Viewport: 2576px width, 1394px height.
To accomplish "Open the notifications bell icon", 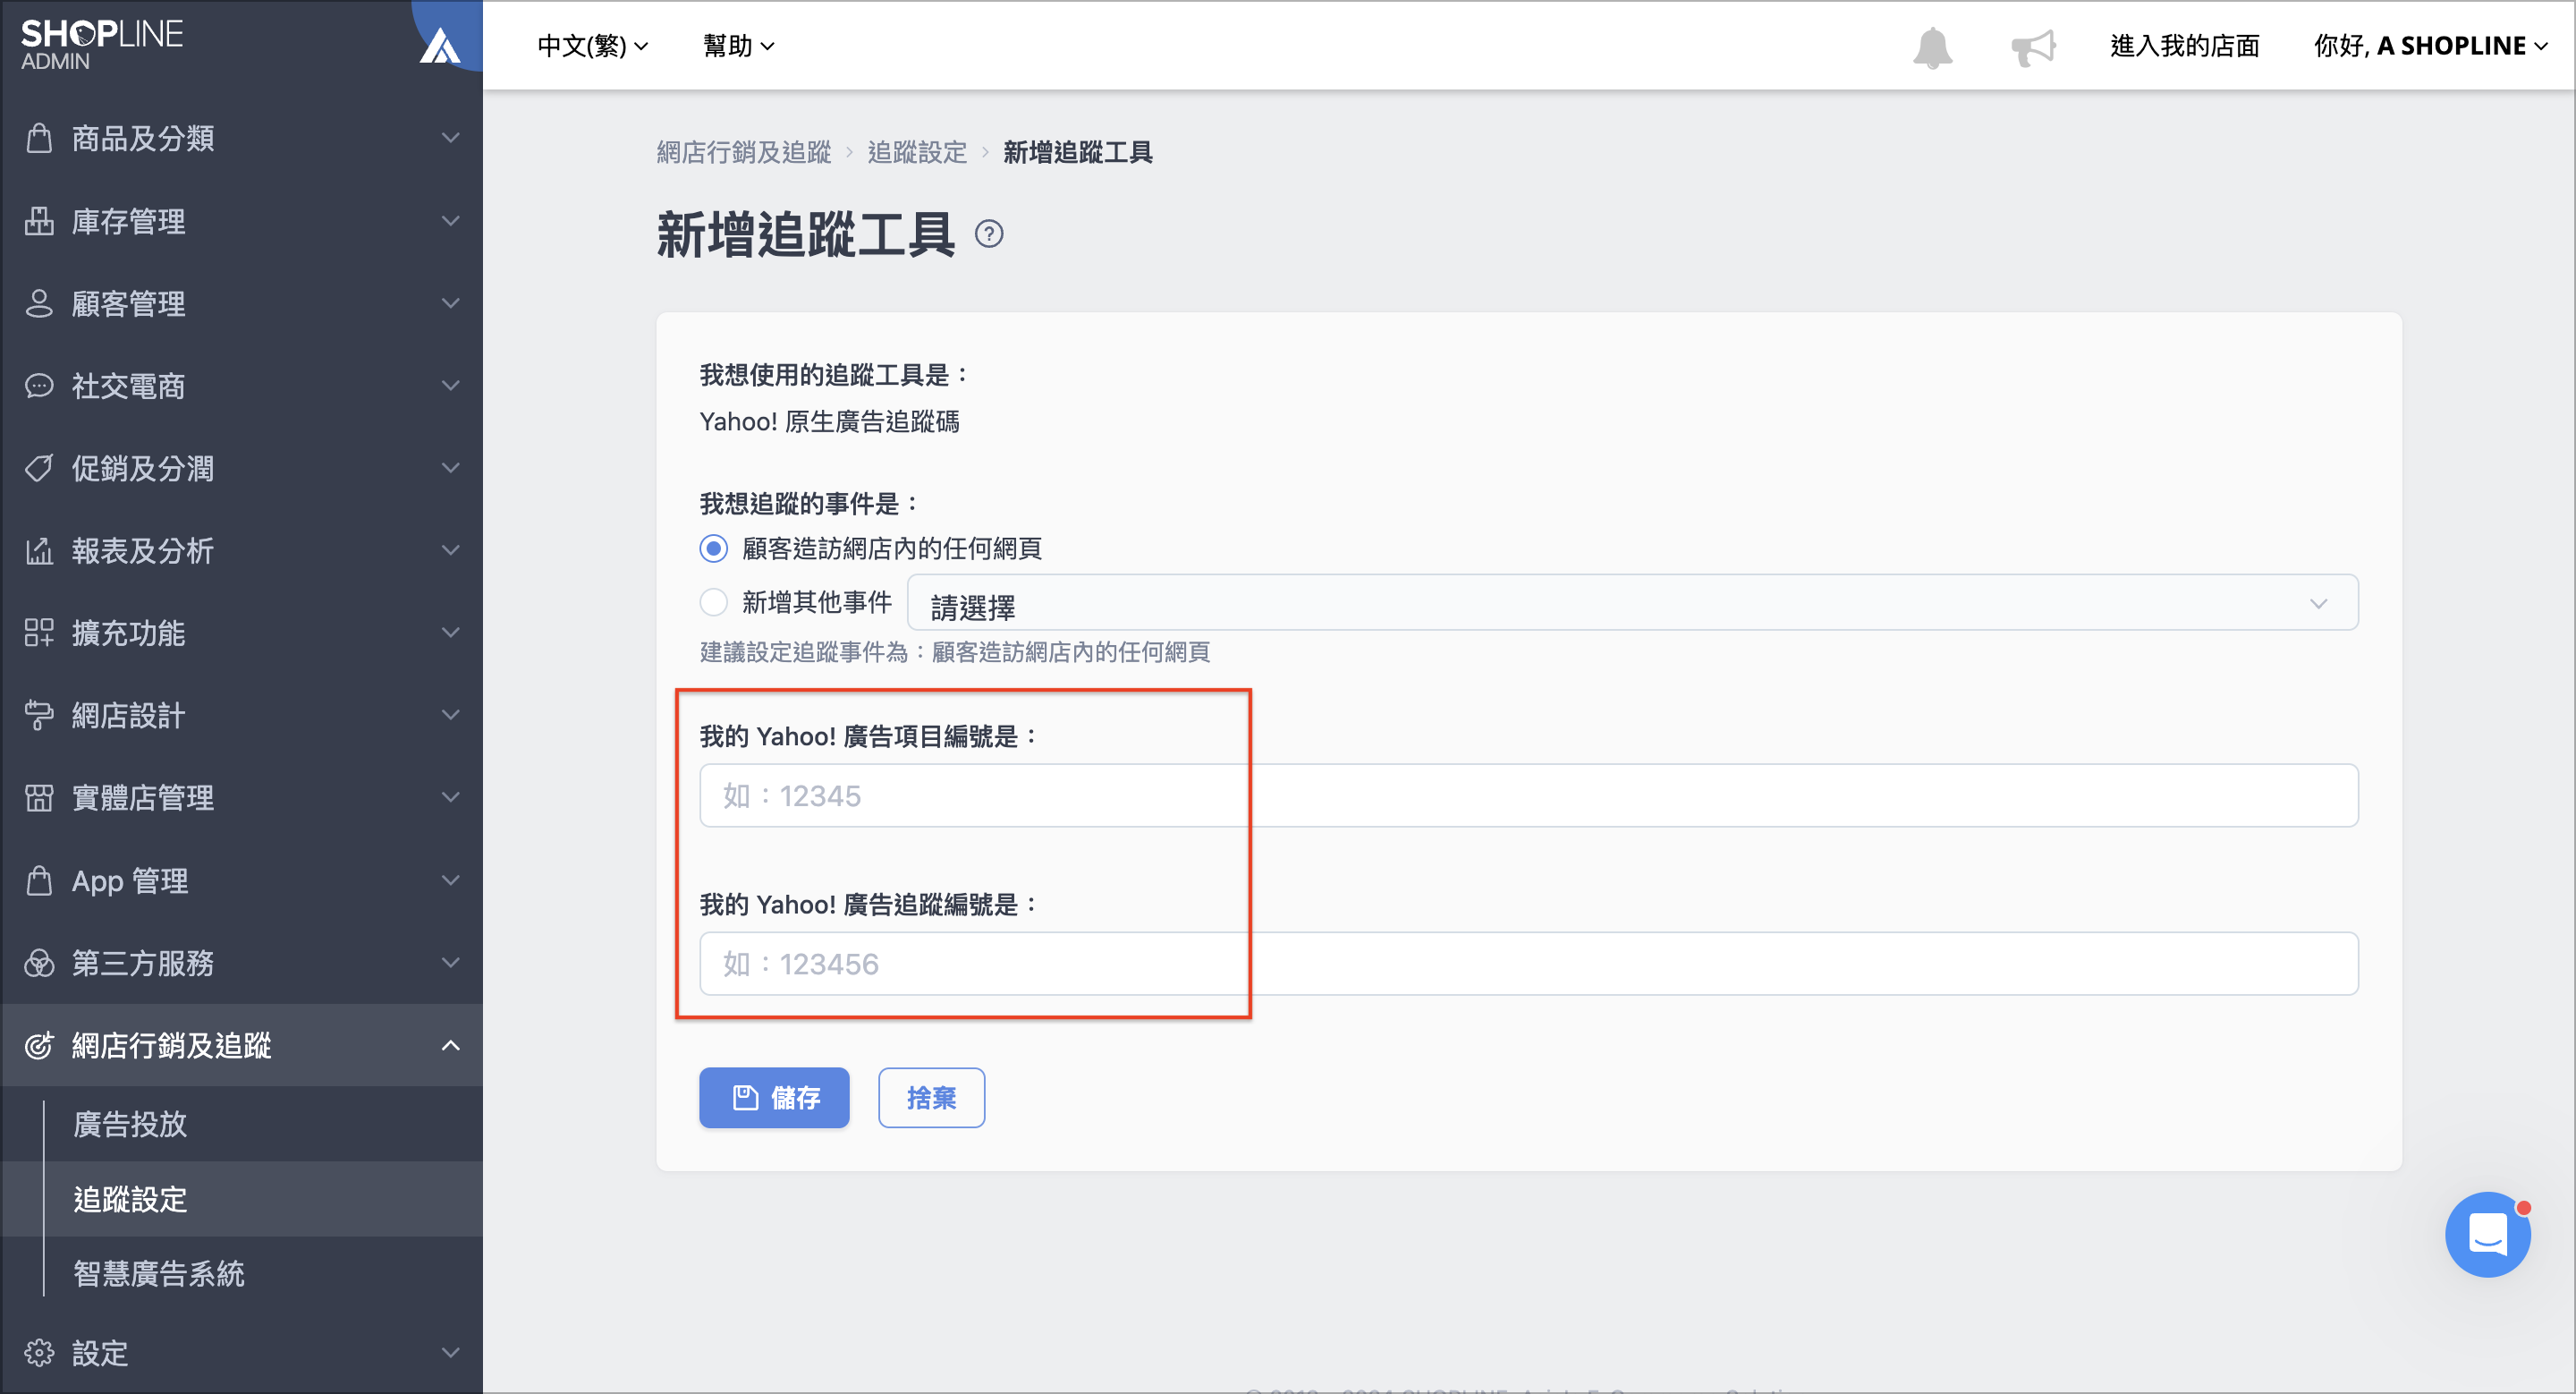I will (x=1932, y=47).
